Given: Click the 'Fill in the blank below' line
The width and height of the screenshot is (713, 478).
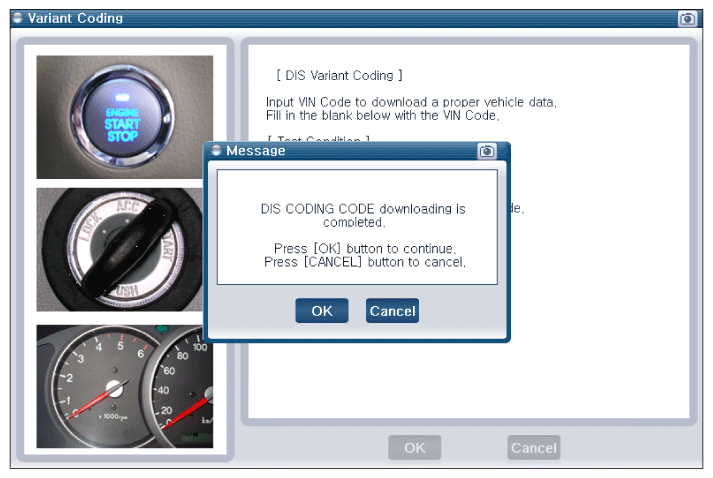Looking at the screenshot, I should coord(382,116).
